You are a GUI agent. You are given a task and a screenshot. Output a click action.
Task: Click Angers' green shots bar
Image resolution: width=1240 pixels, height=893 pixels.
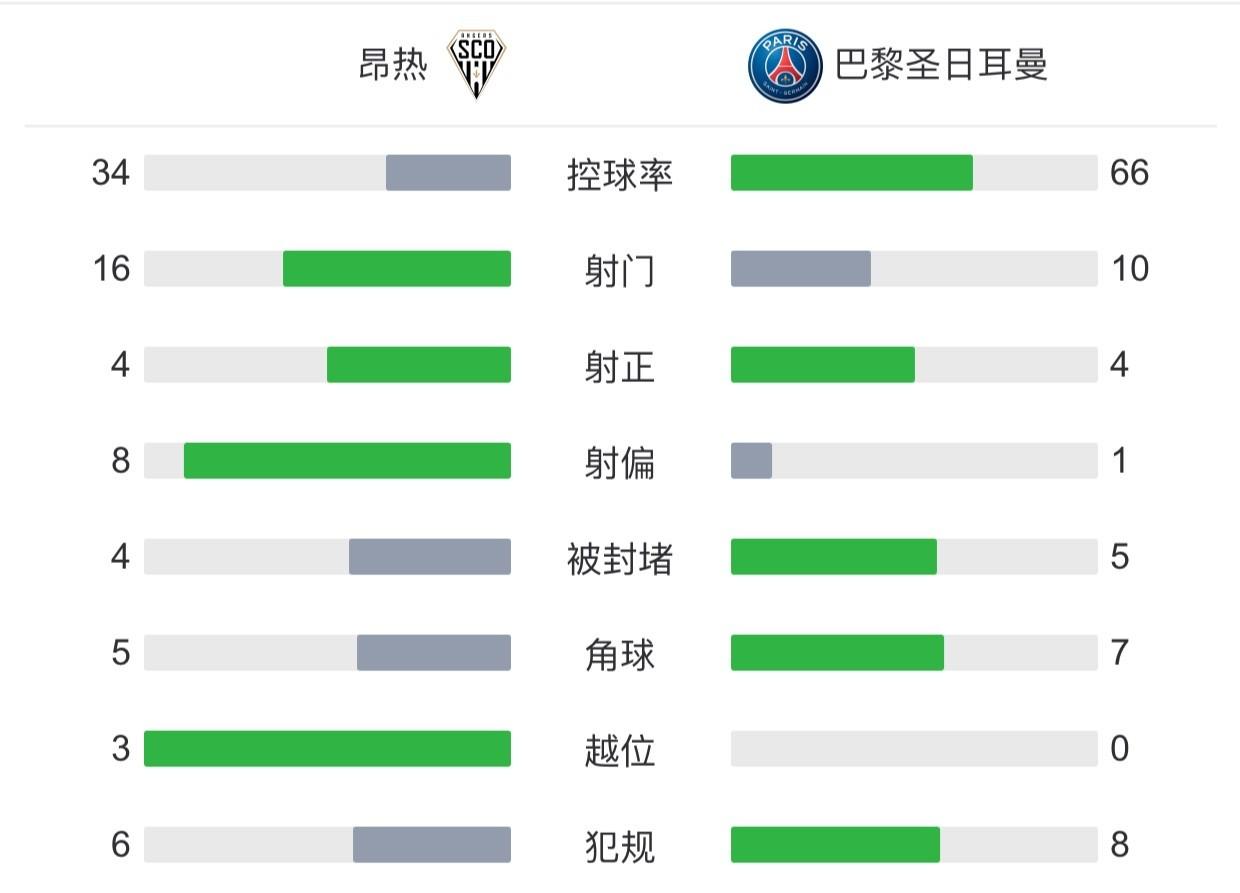(x=396, y=269)
